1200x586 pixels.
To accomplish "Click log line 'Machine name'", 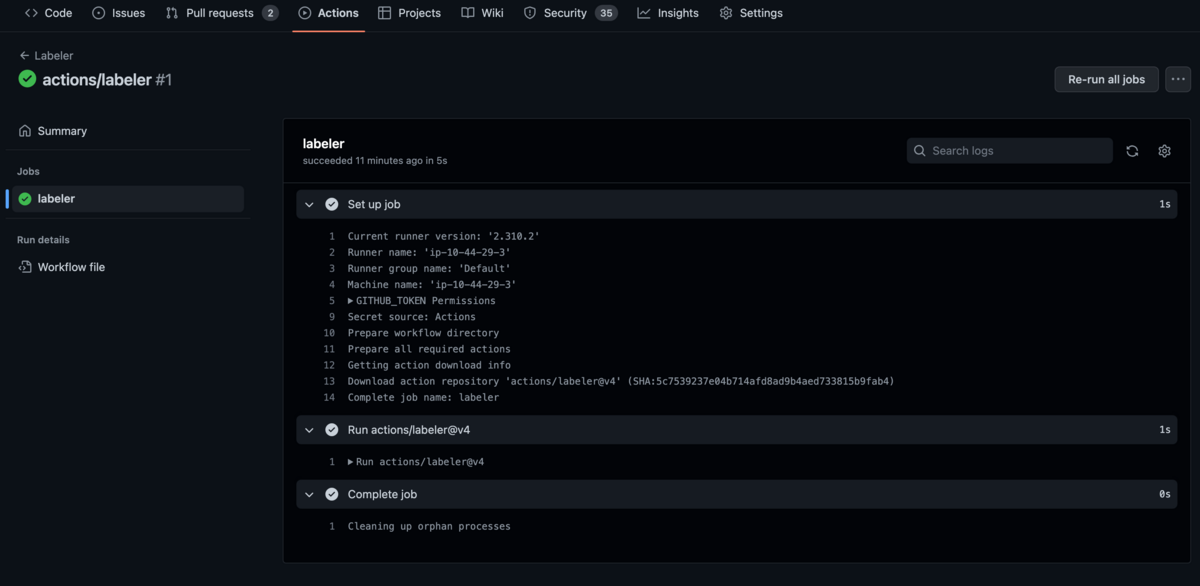I will tap(432, 285).
